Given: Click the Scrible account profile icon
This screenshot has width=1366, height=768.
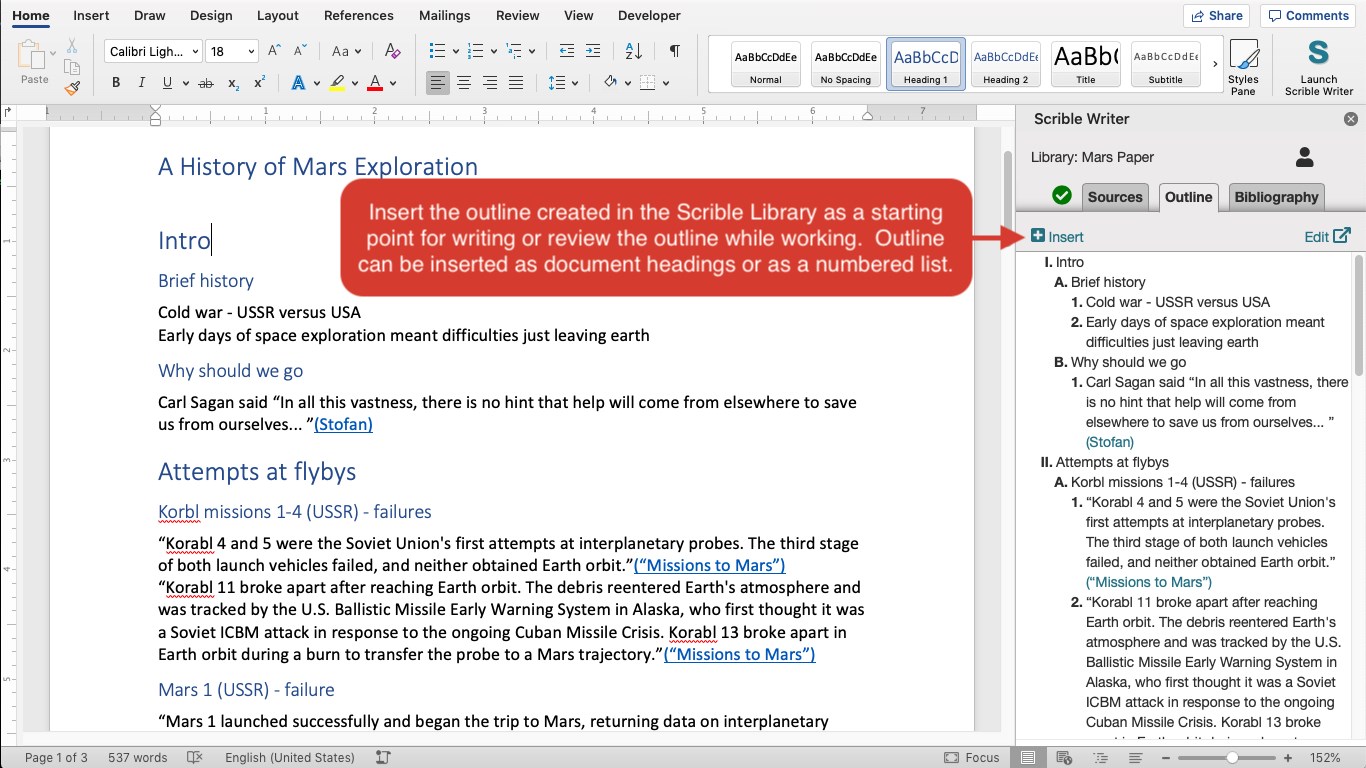Looking at the screenshot, I should coord(1304,157).
